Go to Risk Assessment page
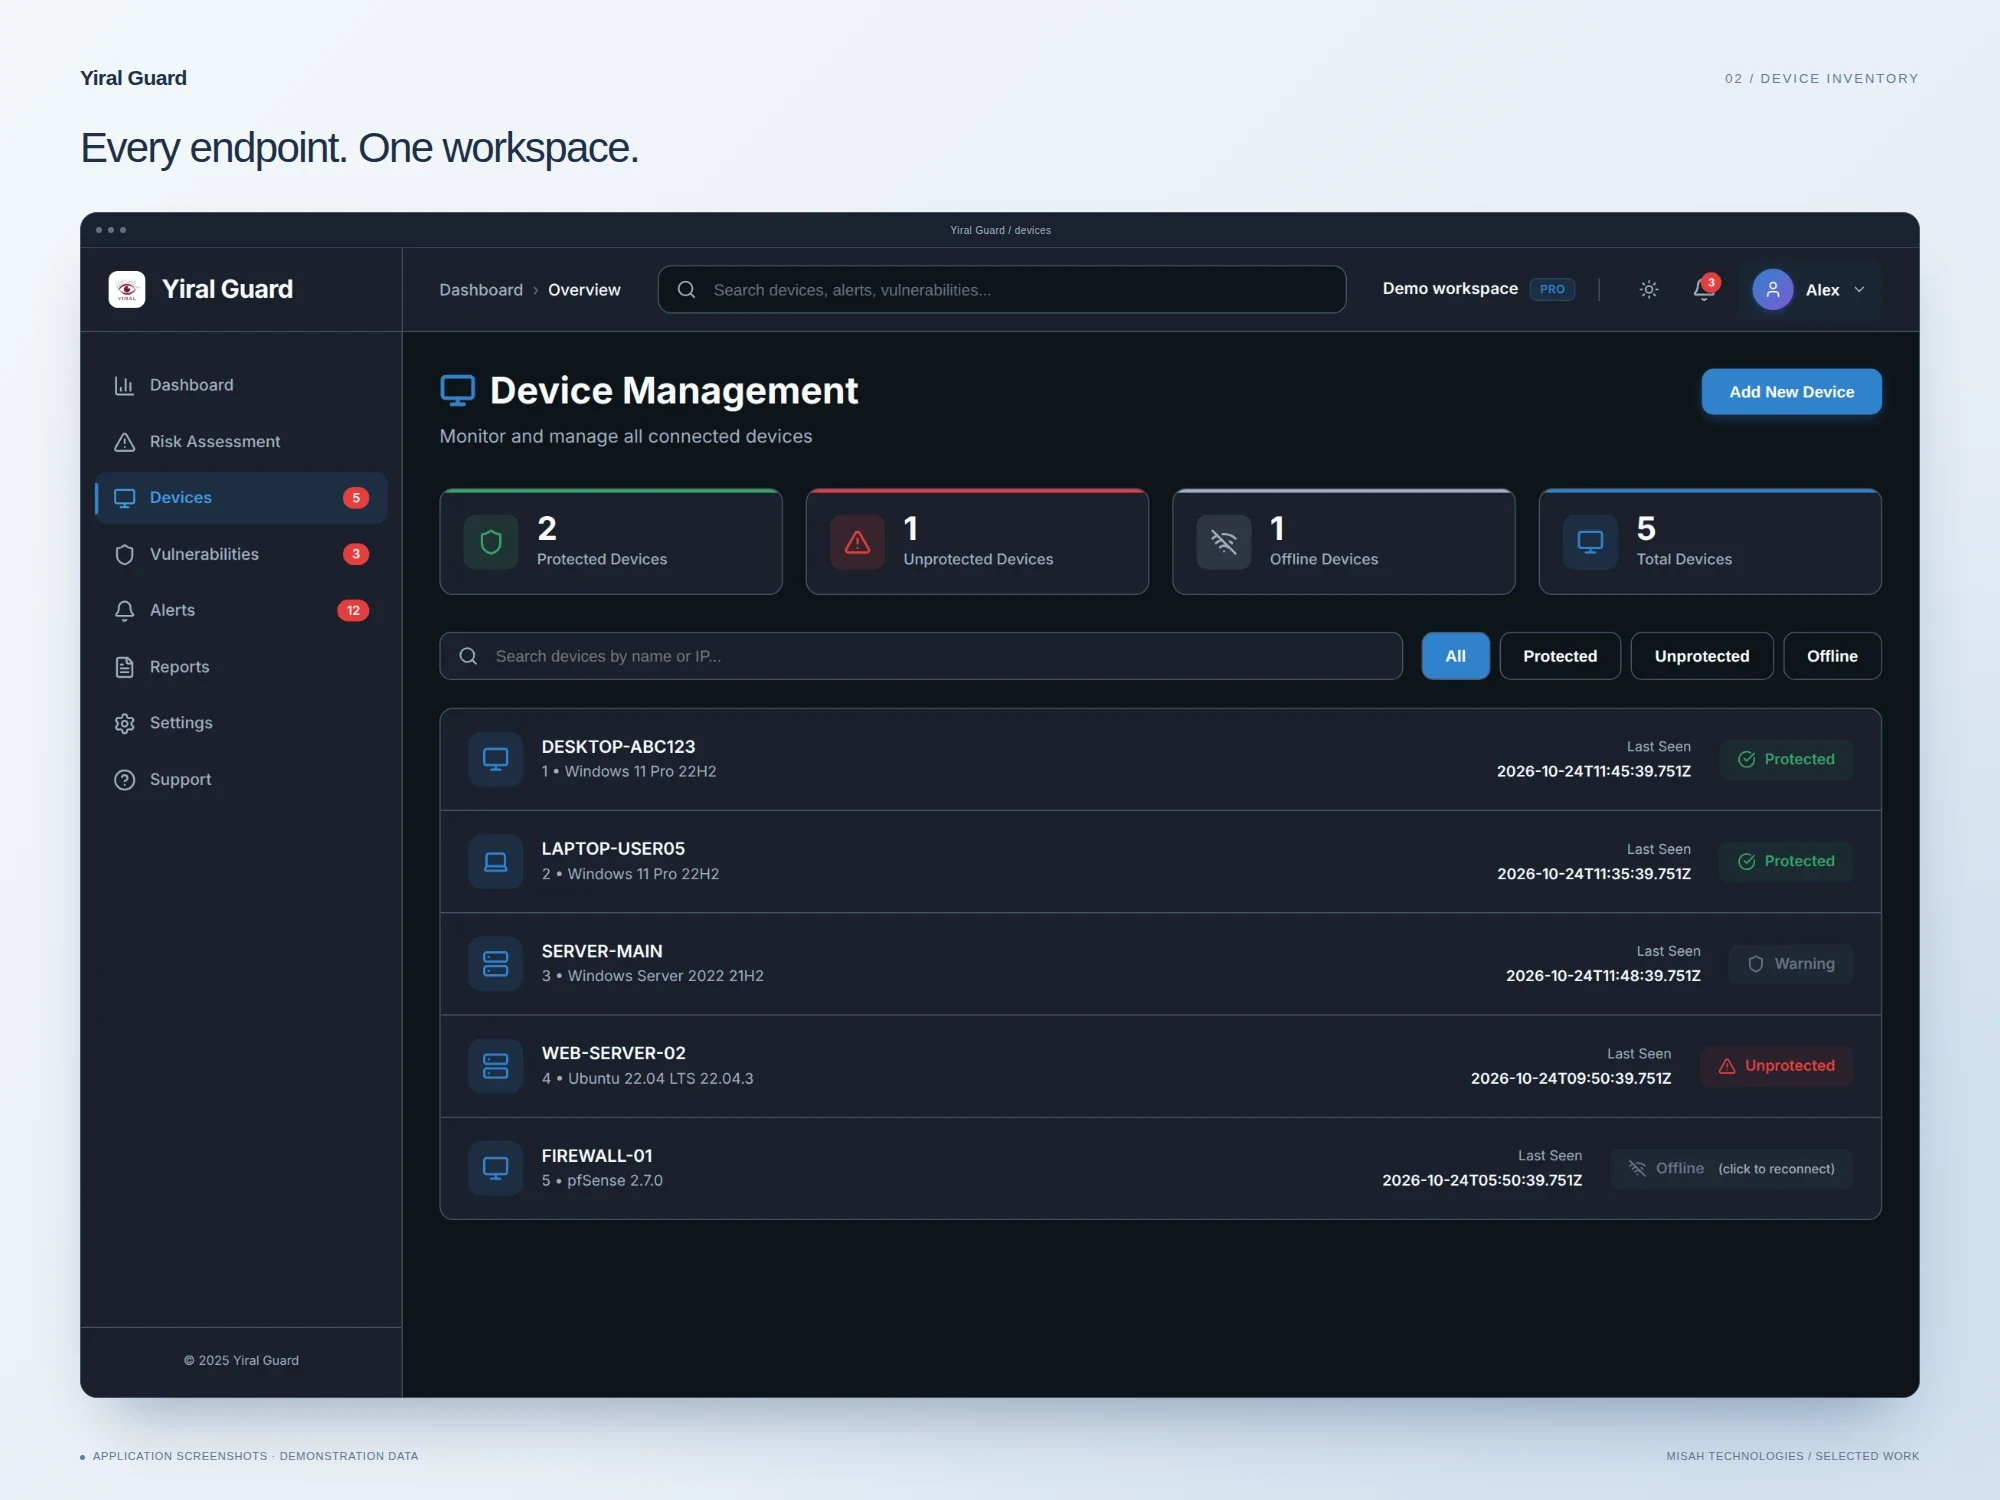Viewport: 2000px width, 1500px height. tap(241, 441)
